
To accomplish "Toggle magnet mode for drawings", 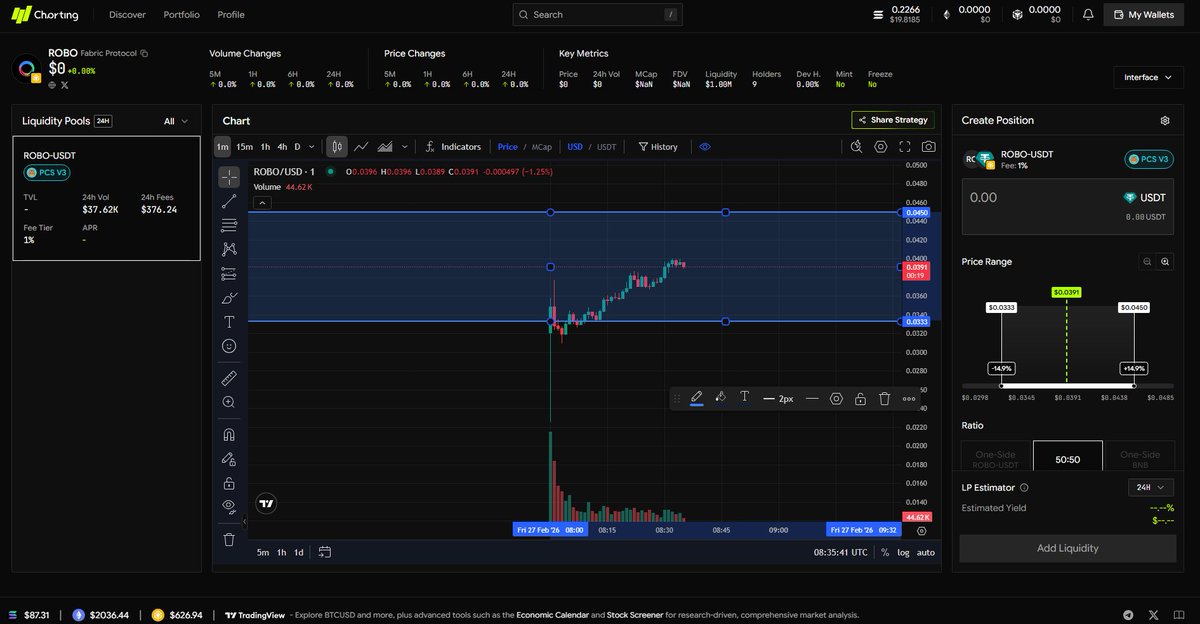I will tap(229, 435).
